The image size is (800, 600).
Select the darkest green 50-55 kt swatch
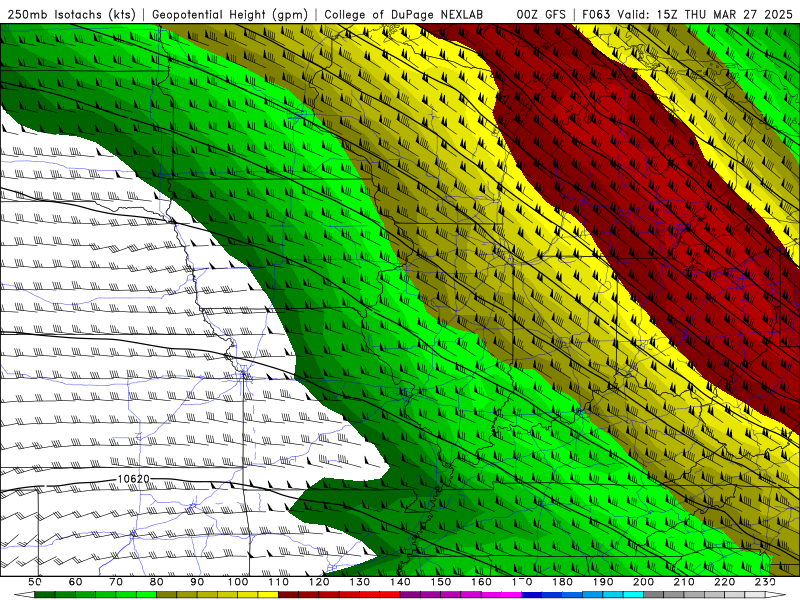(44, 594)
